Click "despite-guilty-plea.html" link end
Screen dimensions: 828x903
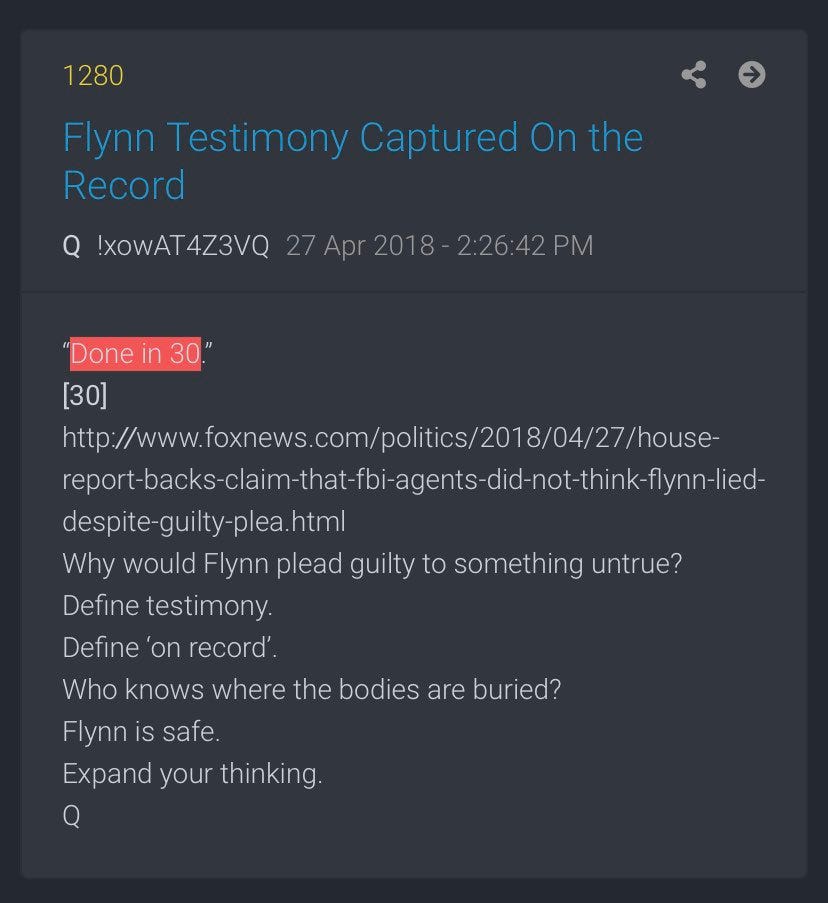point(204,521)
